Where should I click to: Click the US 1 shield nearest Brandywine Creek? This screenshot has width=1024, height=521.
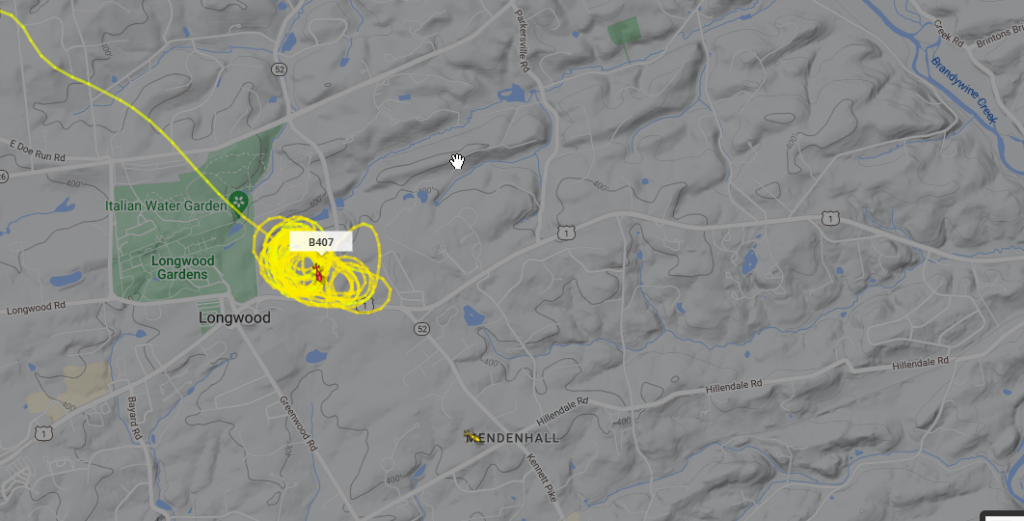[830, 219]
